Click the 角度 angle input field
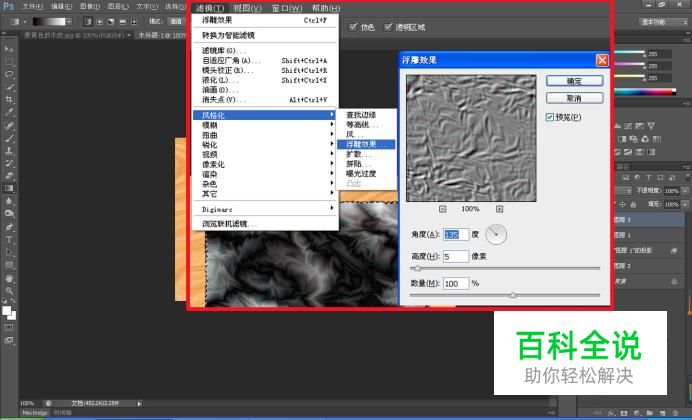This screenshot has width=692, height=420. [455, 235]
